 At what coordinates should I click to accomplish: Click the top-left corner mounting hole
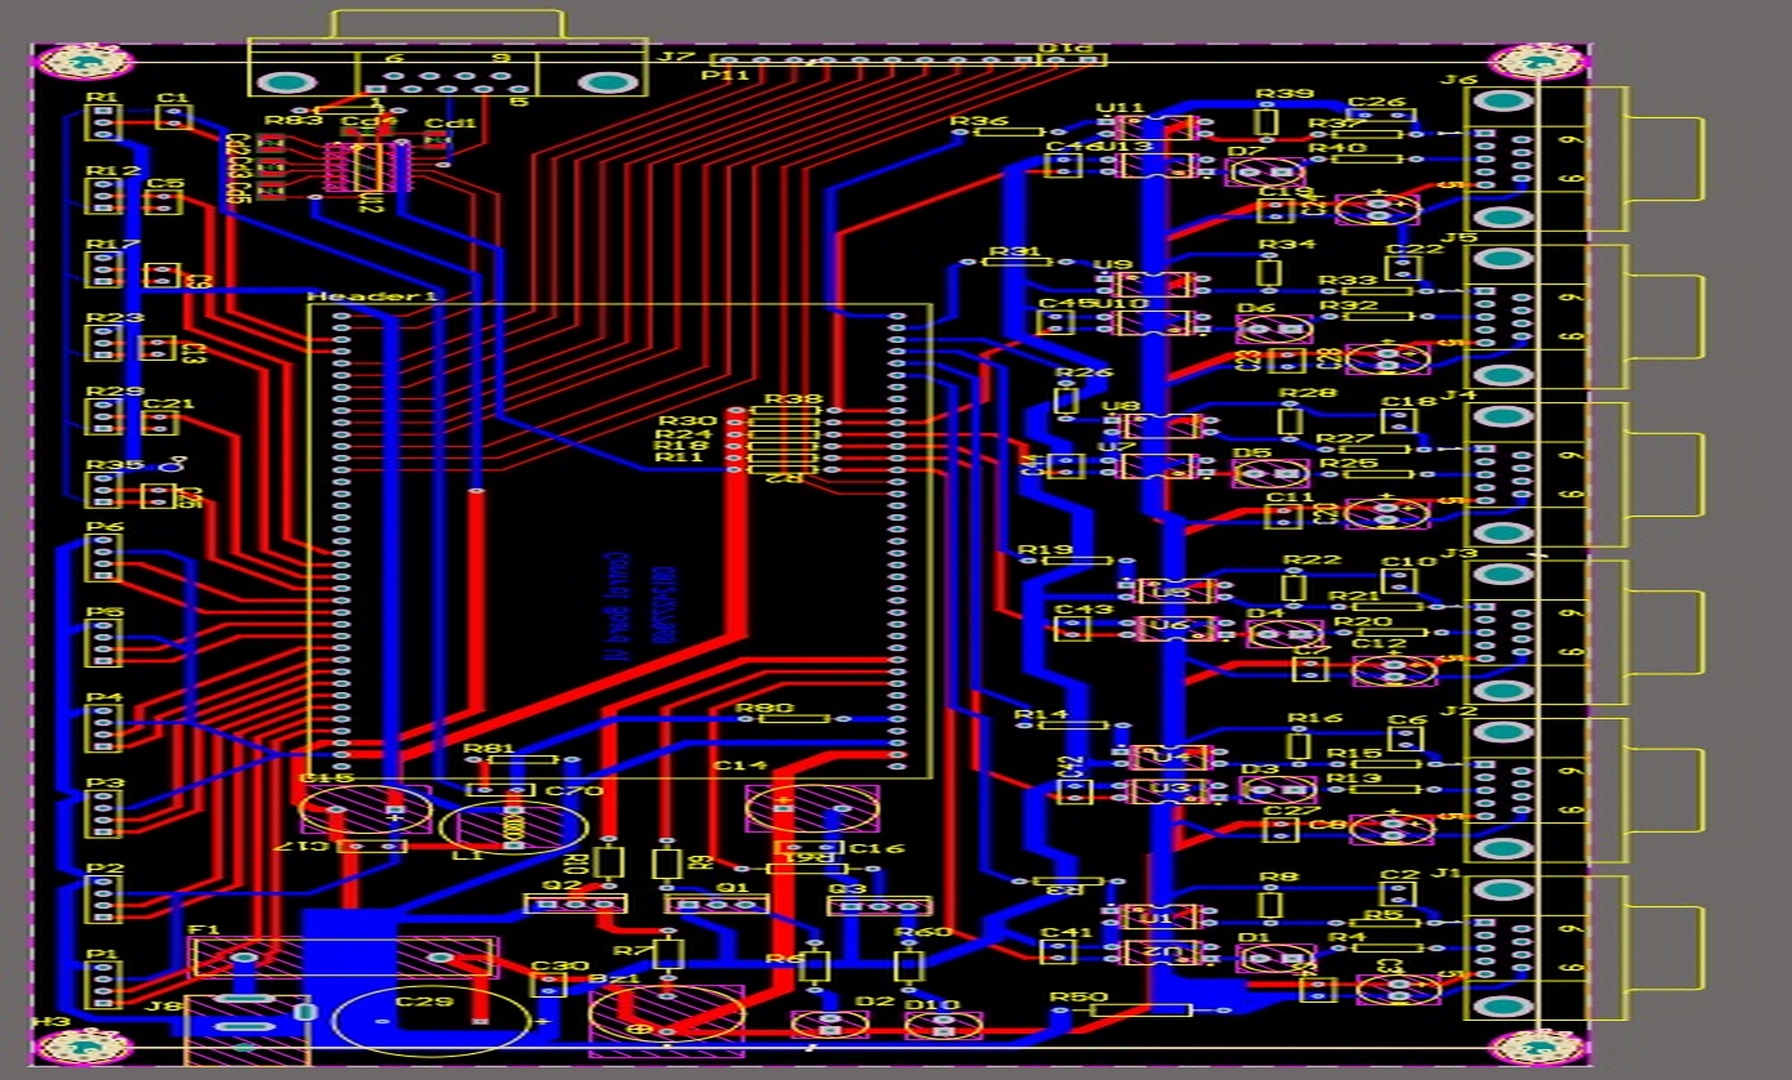click(x=85, y=62)
